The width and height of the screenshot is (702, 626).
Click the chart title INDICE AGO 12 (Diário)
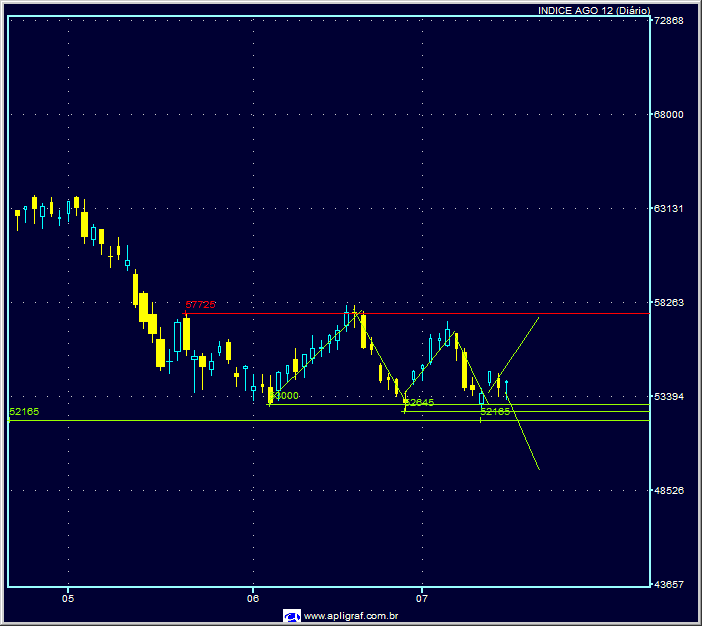point(594,10)
